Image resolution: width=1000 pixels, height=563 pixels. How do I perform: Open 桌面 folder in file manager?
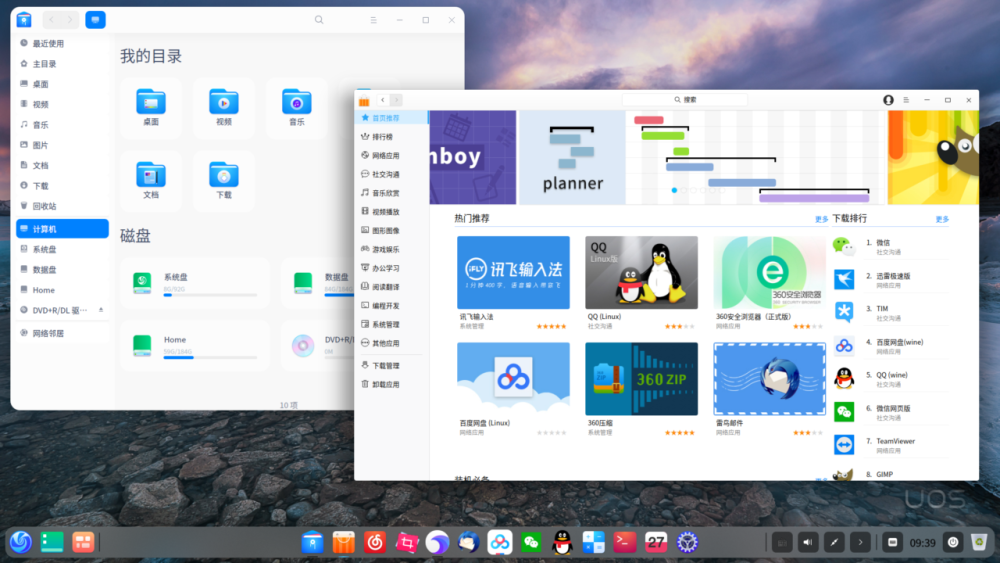click(x=151, y=107)
